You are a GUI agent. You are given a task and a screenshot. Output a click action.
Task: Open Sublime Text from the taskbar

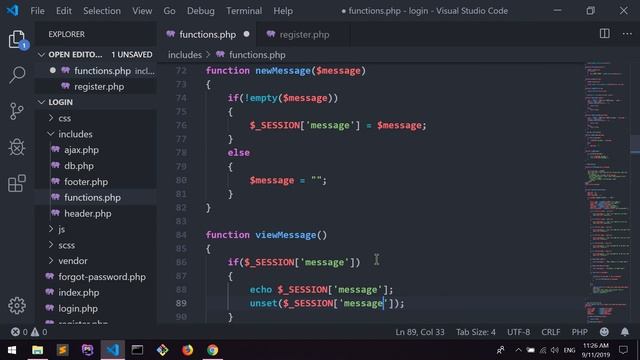click(x=62, y=350)
